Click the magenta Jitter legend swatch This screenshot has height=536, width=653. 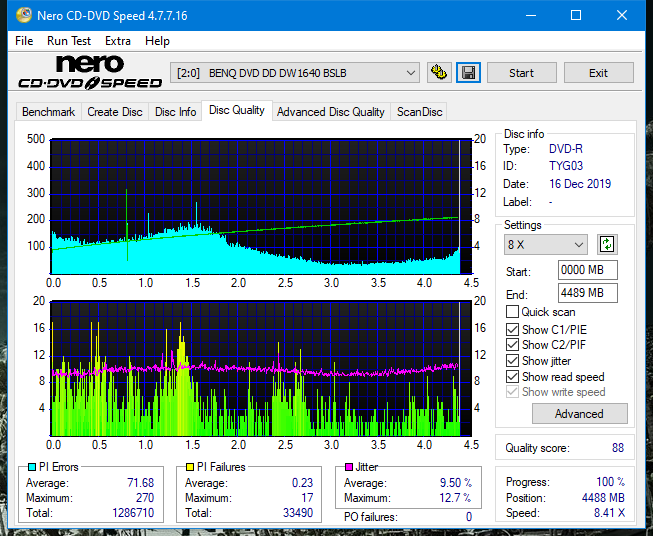pos(349,467)
